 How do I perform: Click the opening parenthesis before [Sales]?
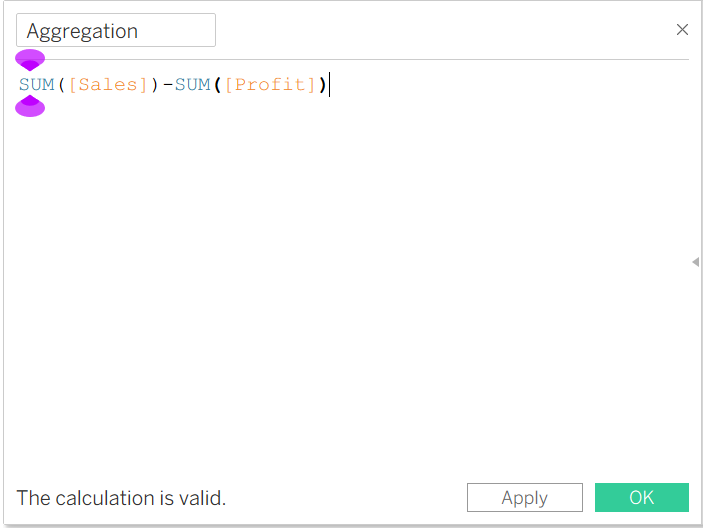coord(62,84)
